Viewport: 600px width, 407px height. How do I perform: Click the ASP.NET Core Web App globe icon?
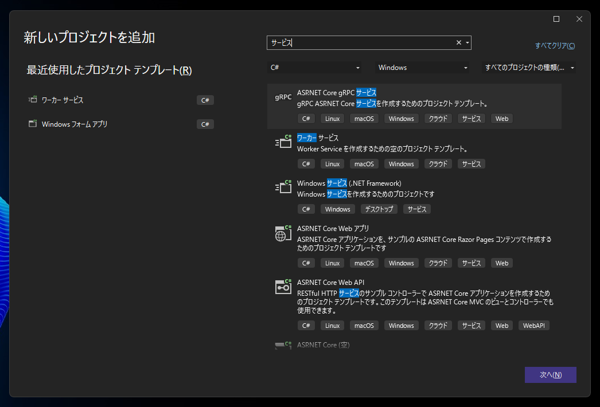[283, 233]
